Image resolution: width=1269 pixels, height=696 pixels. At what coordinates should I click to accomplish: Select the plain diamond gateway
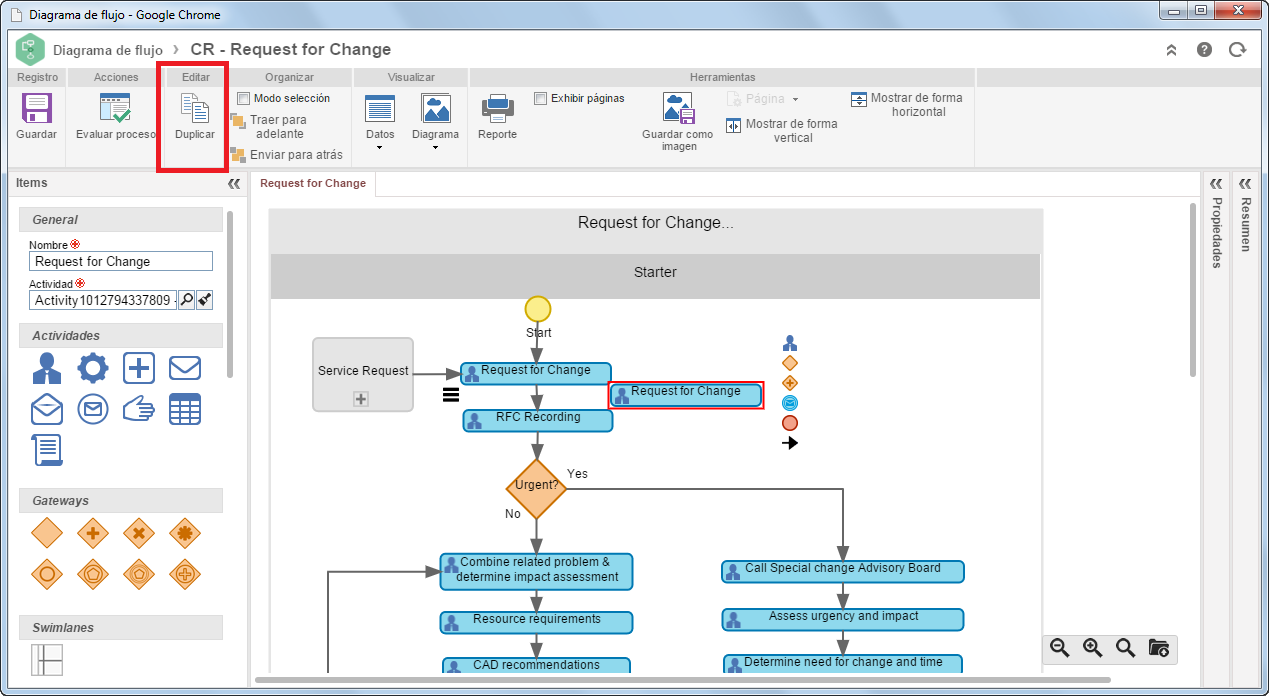tap(47, 533)
